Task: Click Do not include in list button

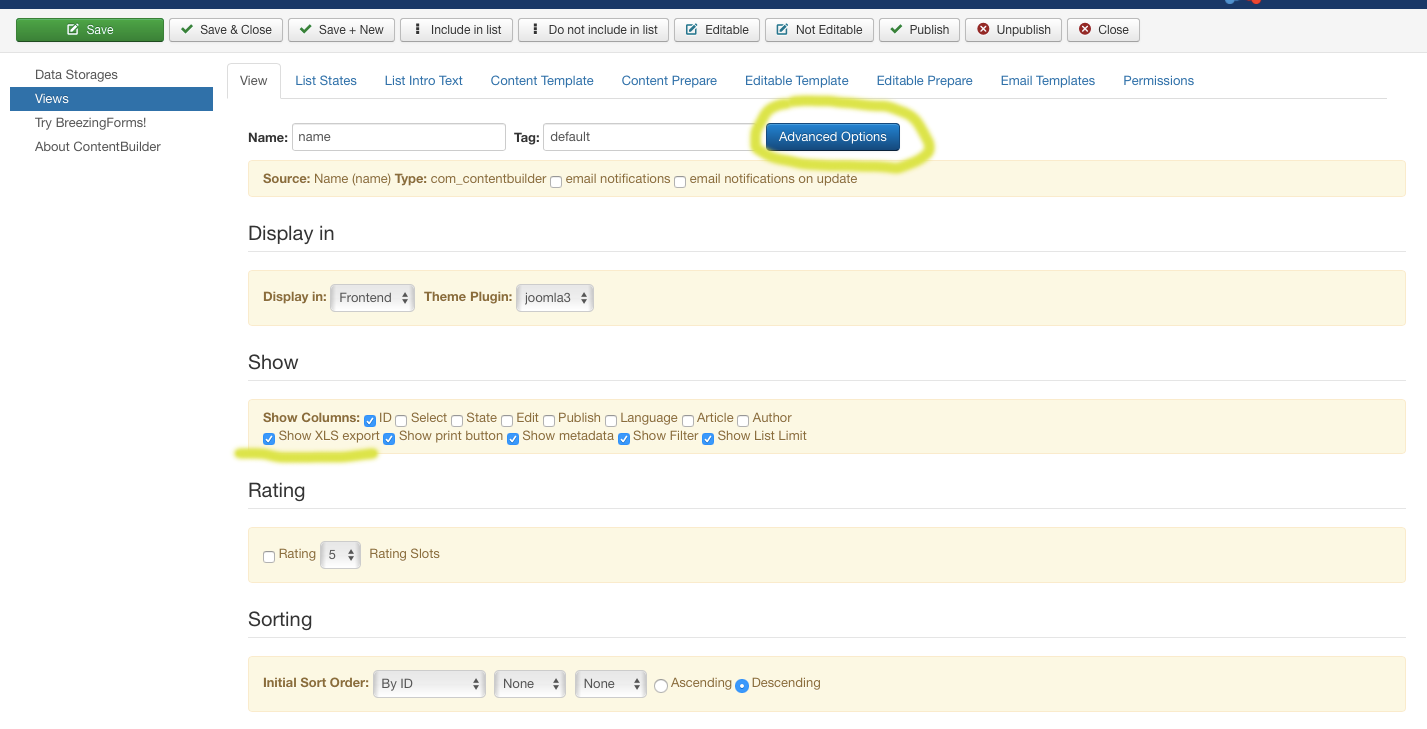Action: coord(593,30)
